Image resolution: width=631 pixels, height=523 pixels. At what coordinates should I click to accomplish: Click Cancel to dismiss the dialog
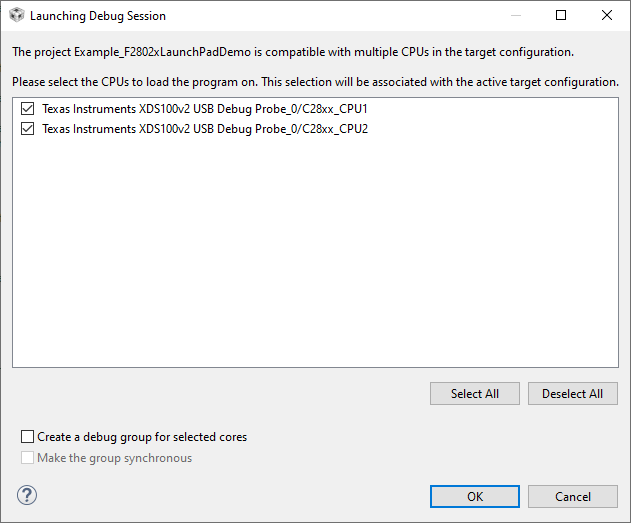pos(573,496)
